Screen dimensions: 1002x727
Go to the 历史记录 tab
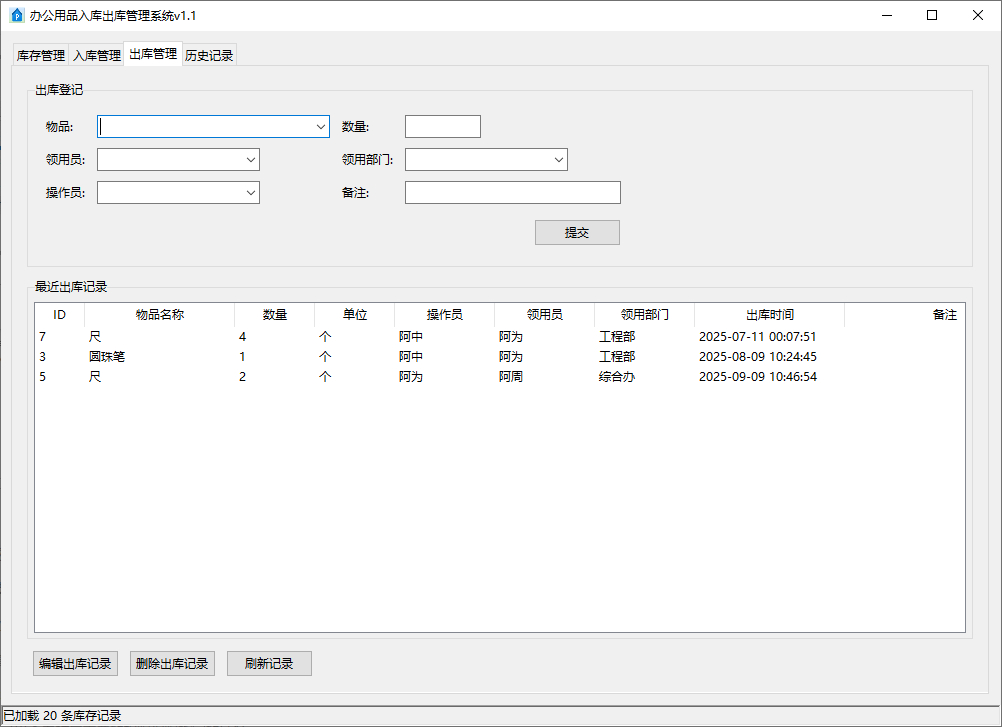[x=209, y=56]
